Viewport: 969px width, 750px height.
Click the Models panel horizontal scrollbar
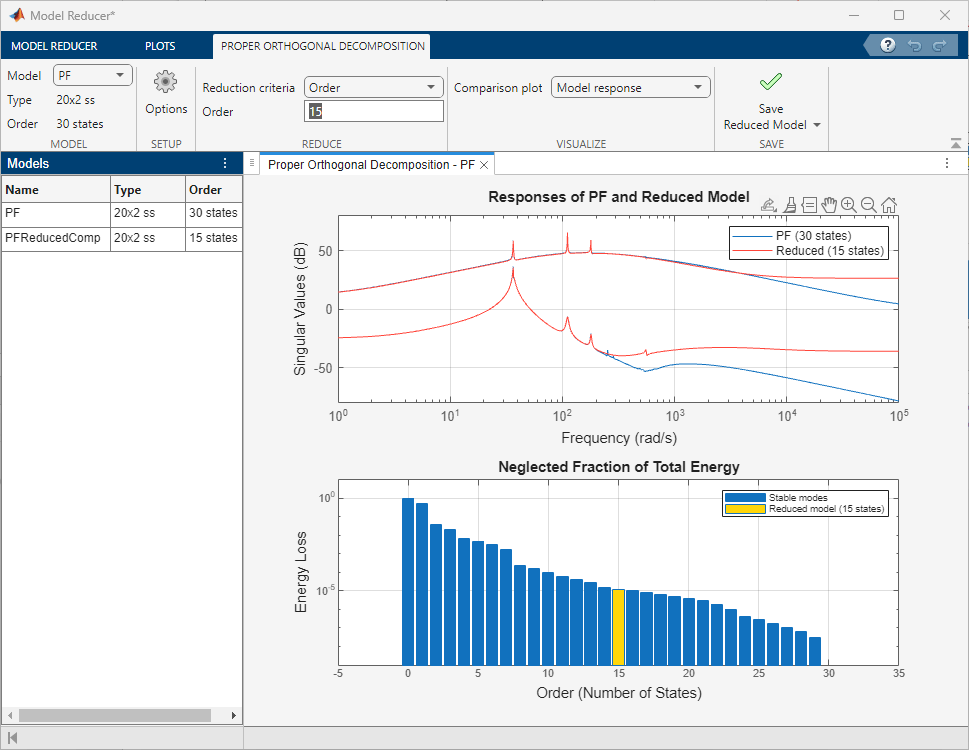click(114, 716)
